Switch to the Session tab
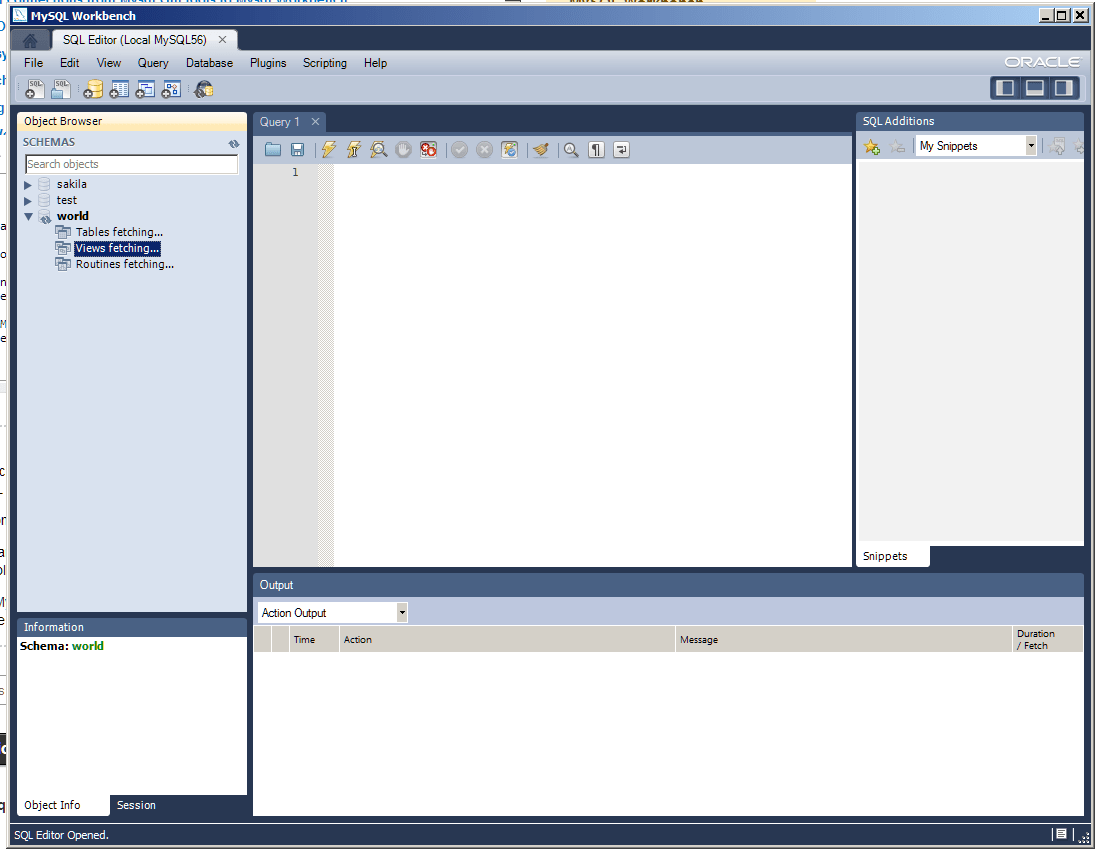This screenshot has height=852, width=1098. pyautogui.click(x=137, y=805)
